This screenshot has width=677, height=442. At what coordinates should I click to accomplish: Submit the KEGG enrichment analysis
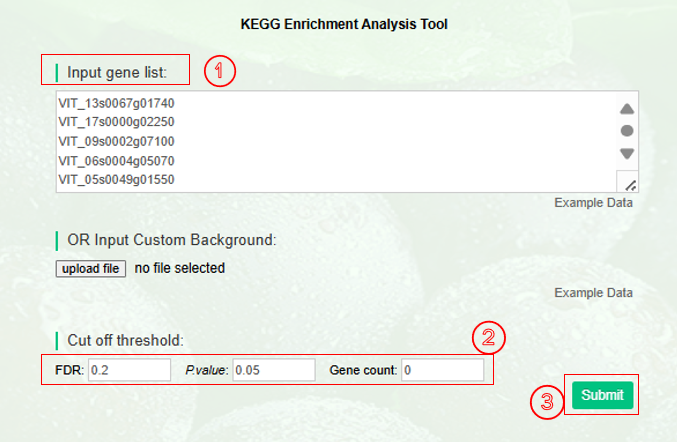[x=602, y=395]
